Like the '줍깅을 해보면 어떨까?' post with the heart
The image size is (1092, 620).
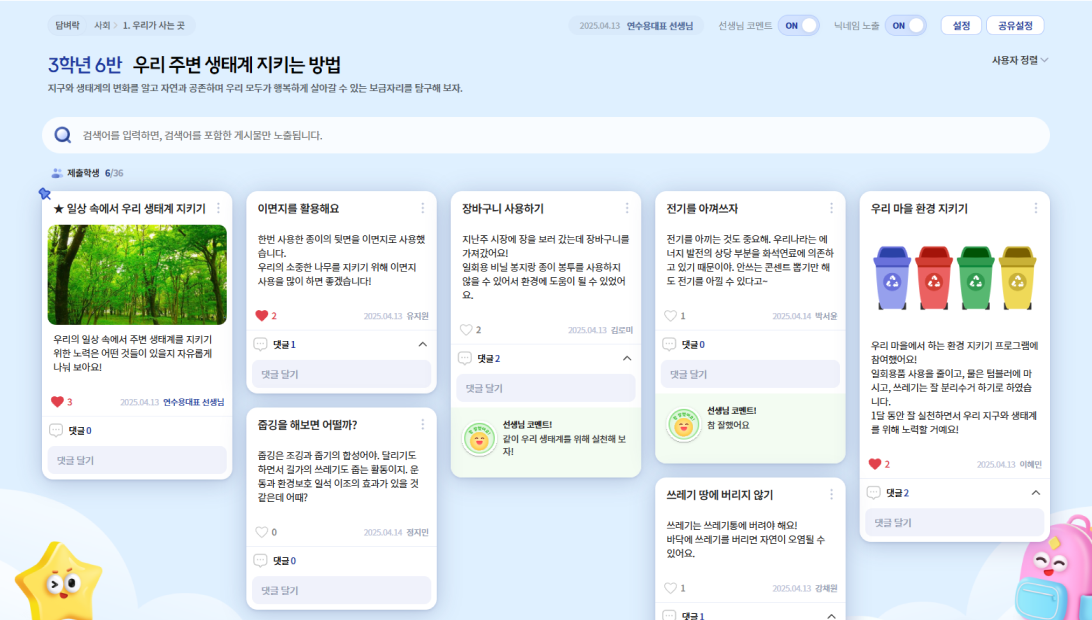click(x=262, y=532)
